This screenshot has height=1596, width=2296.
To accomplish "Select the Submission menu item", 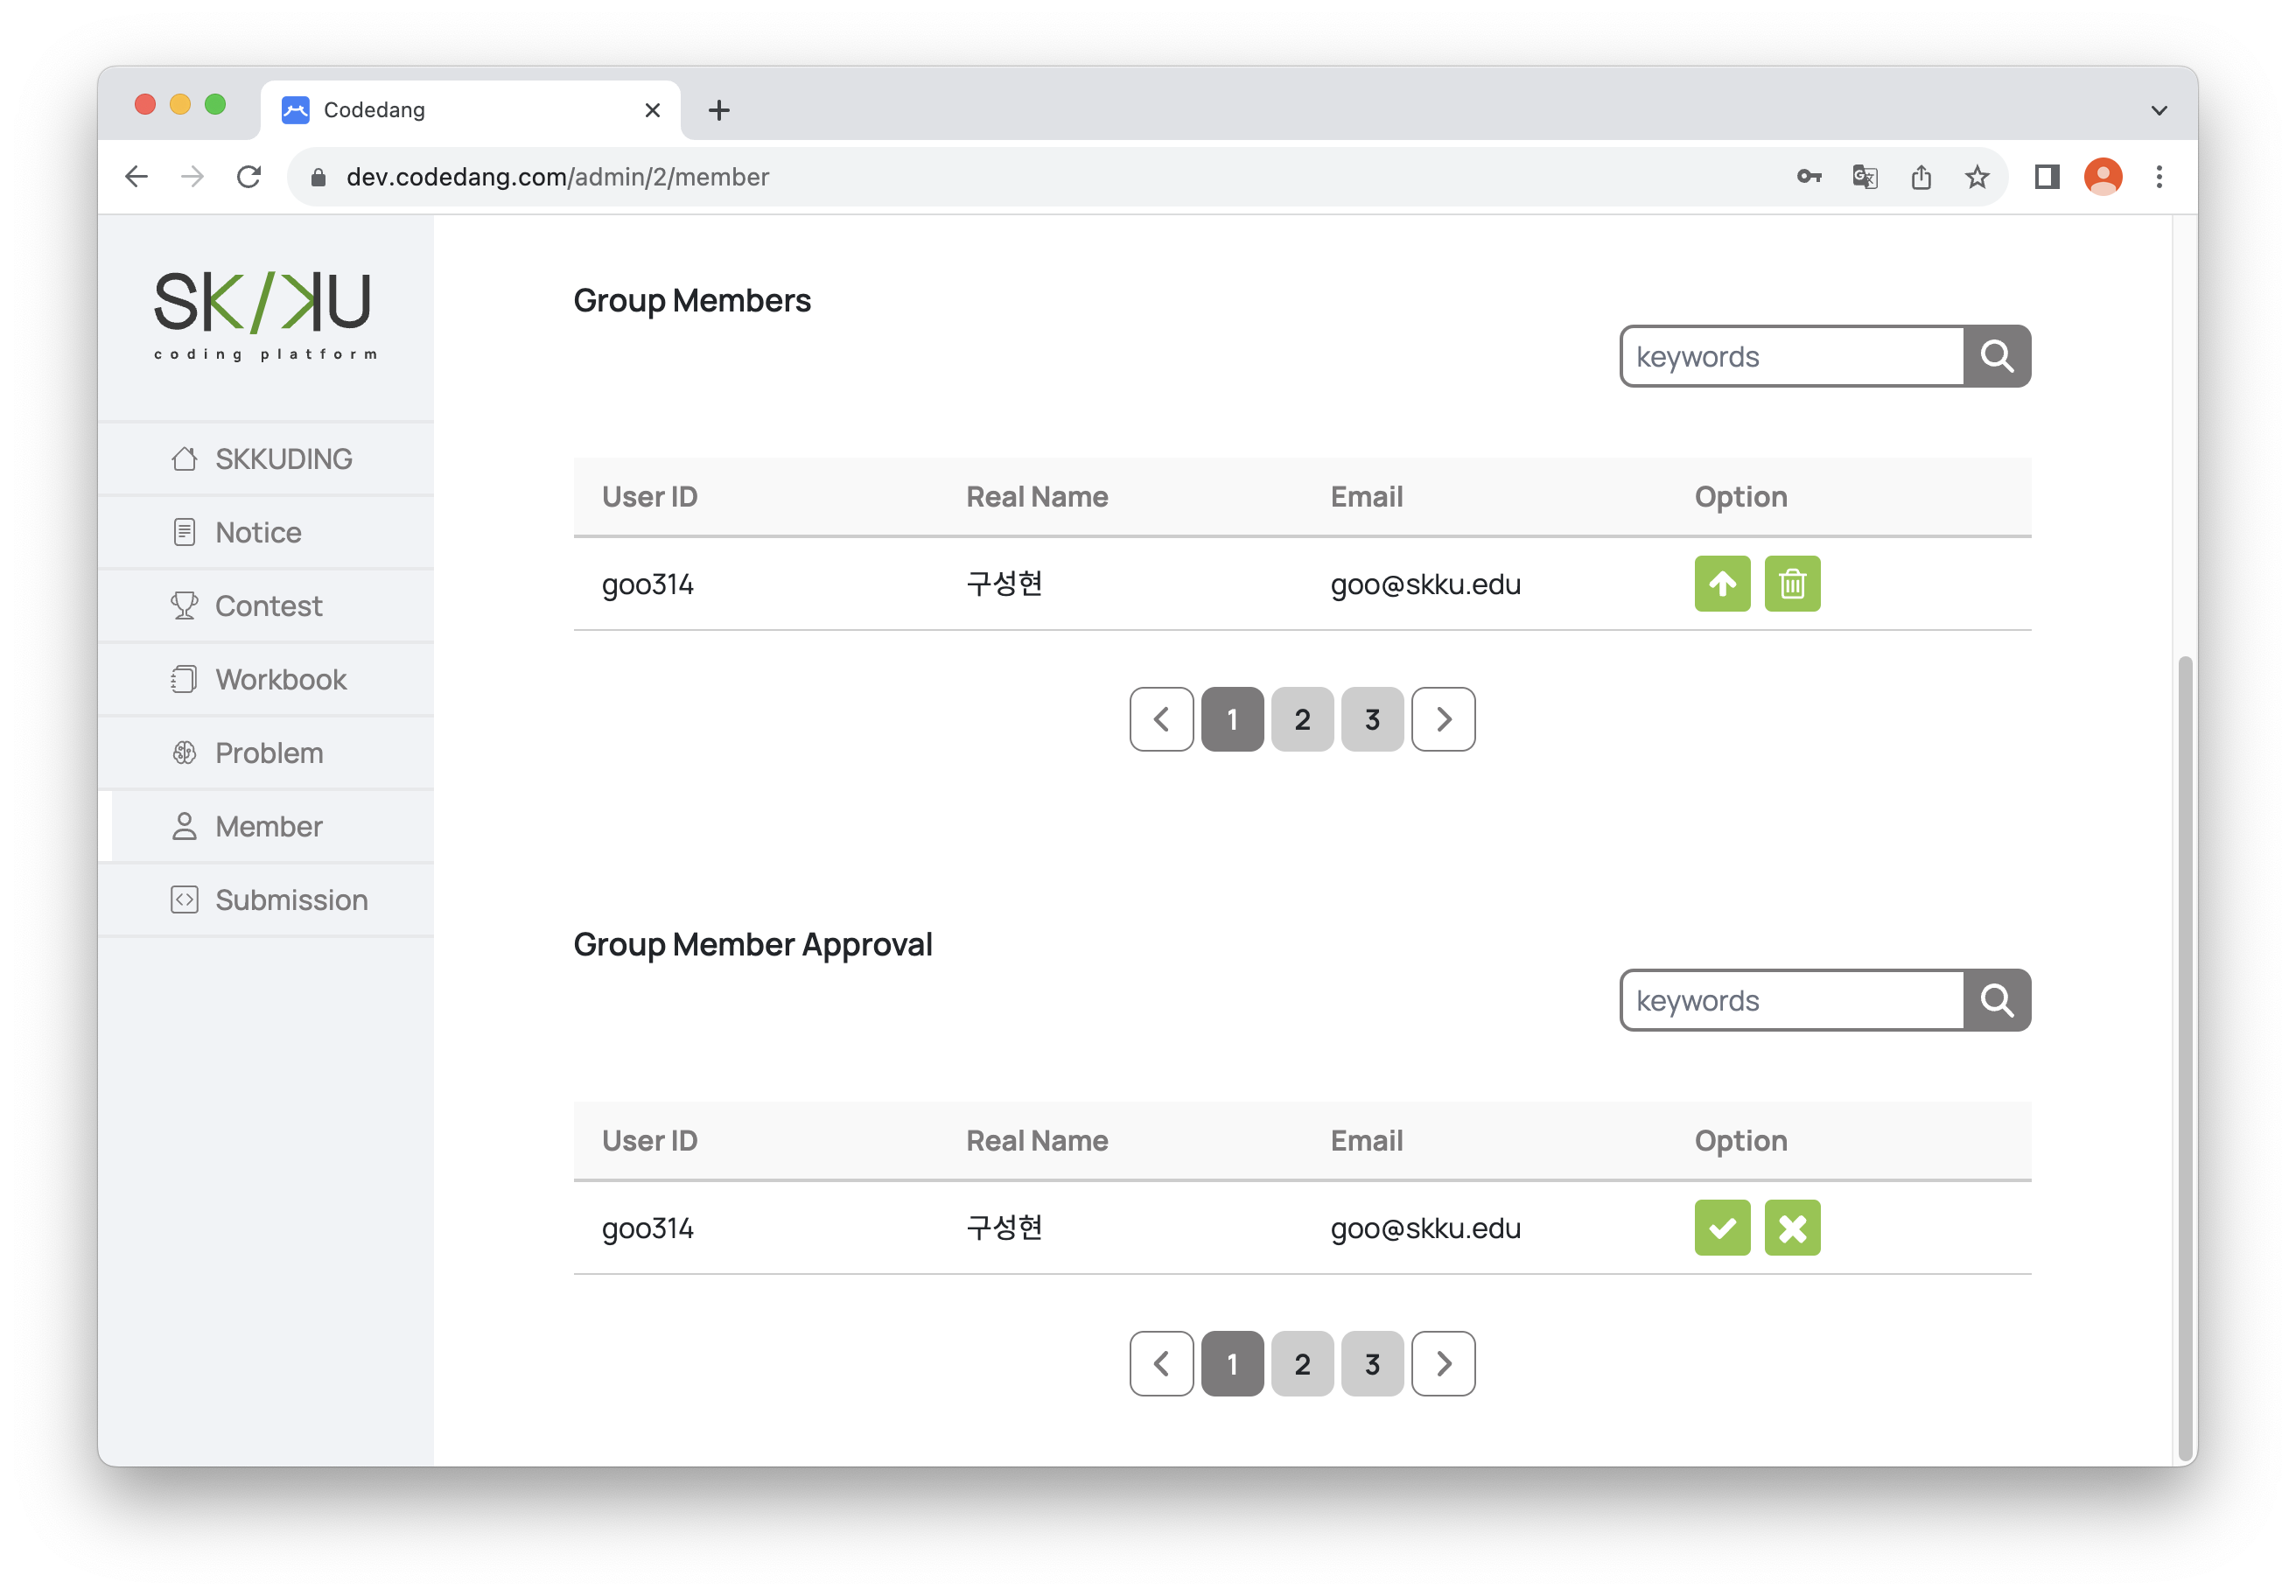I will [290, 900].
